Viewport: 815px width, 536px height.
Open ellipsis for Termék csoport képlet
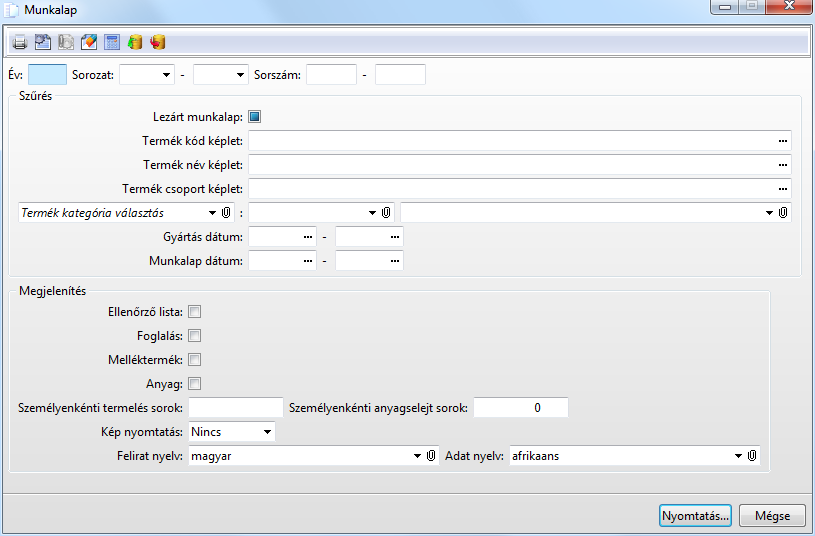[783, 189]
